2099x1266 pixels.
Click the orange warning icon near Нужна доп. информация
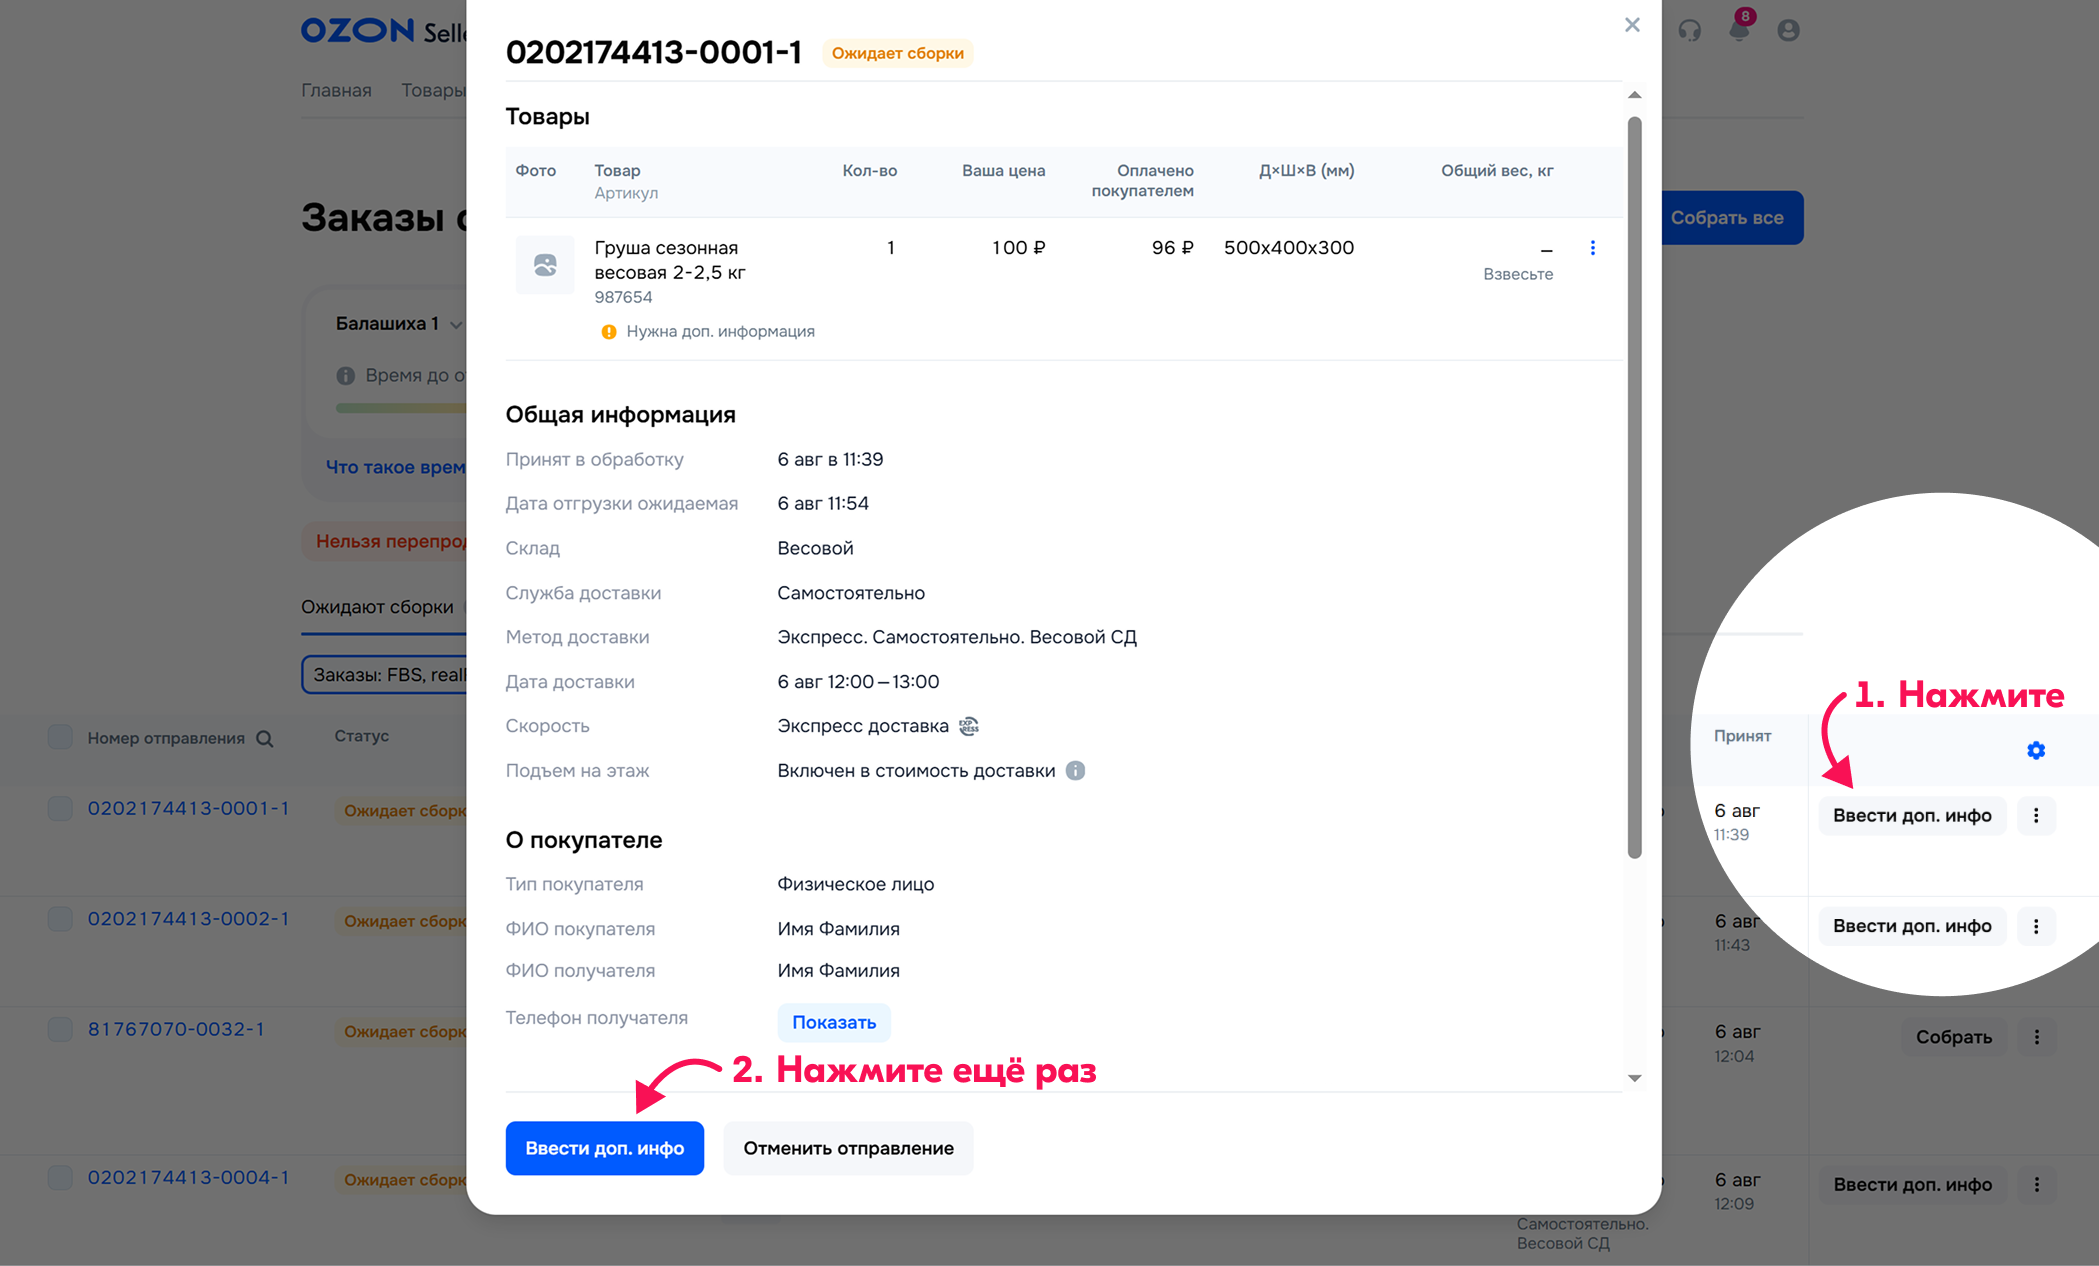(x=608, y=332)
